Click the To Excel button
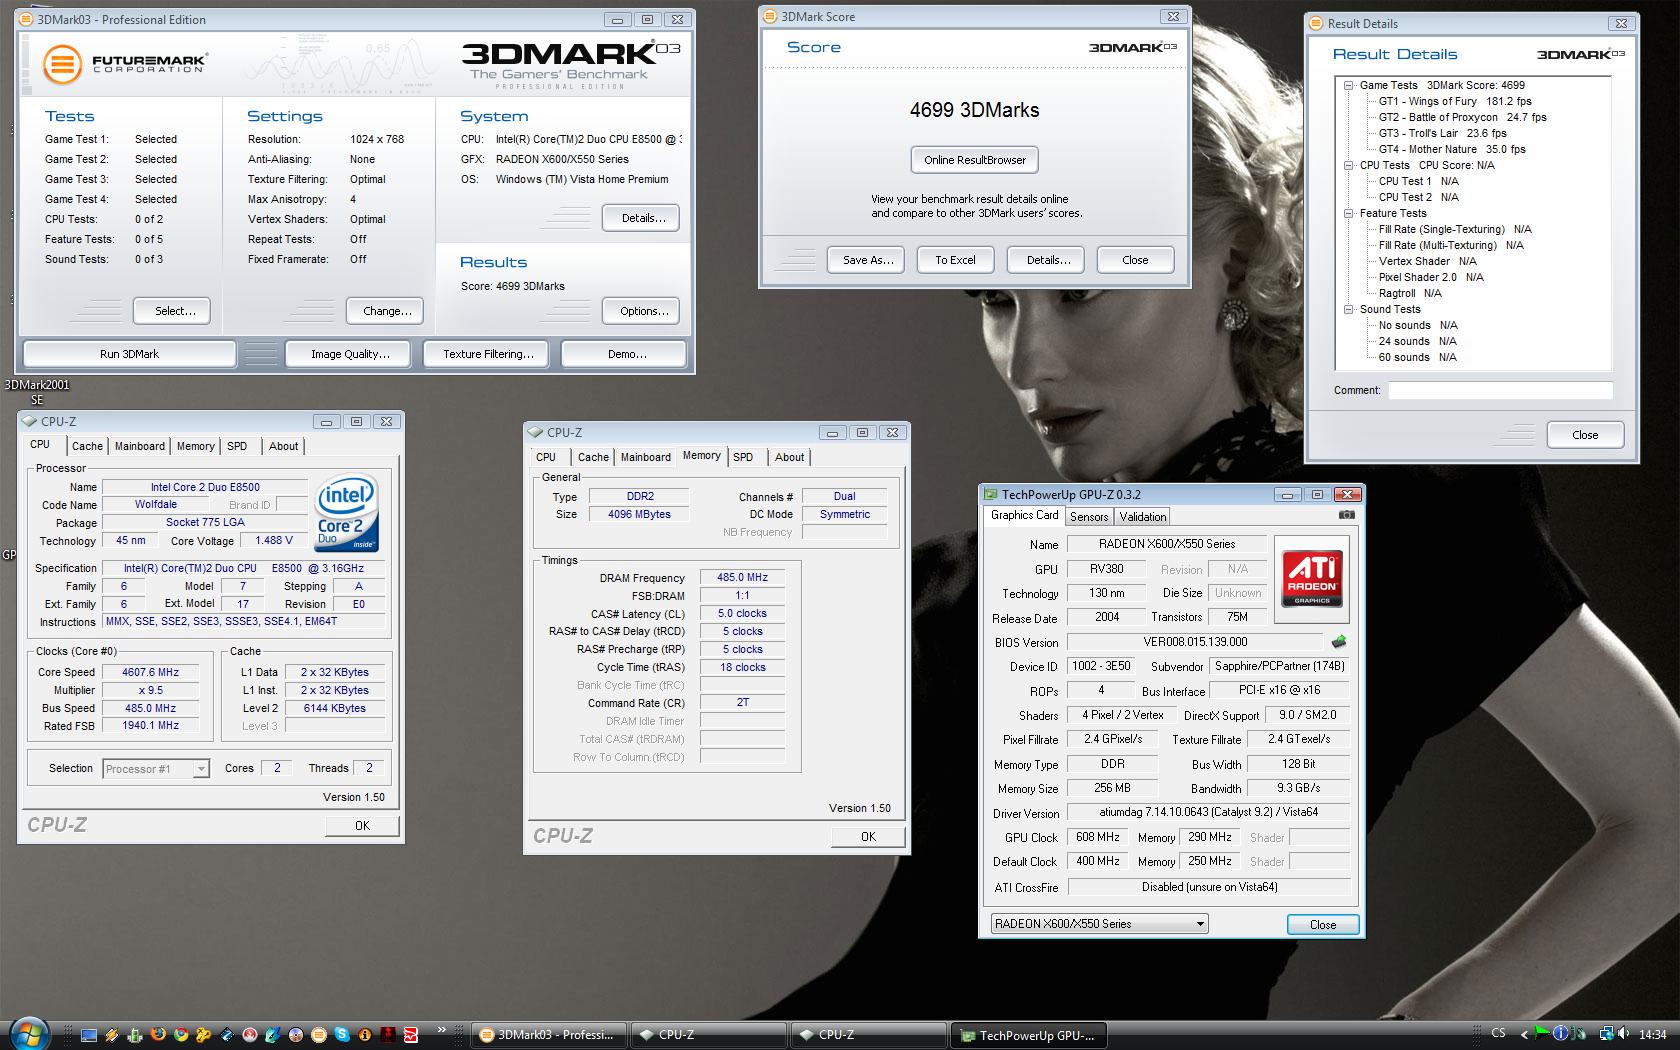The height and width of the screenshot is (1050, 1680). pyautogui.click(x=955, y=260)
